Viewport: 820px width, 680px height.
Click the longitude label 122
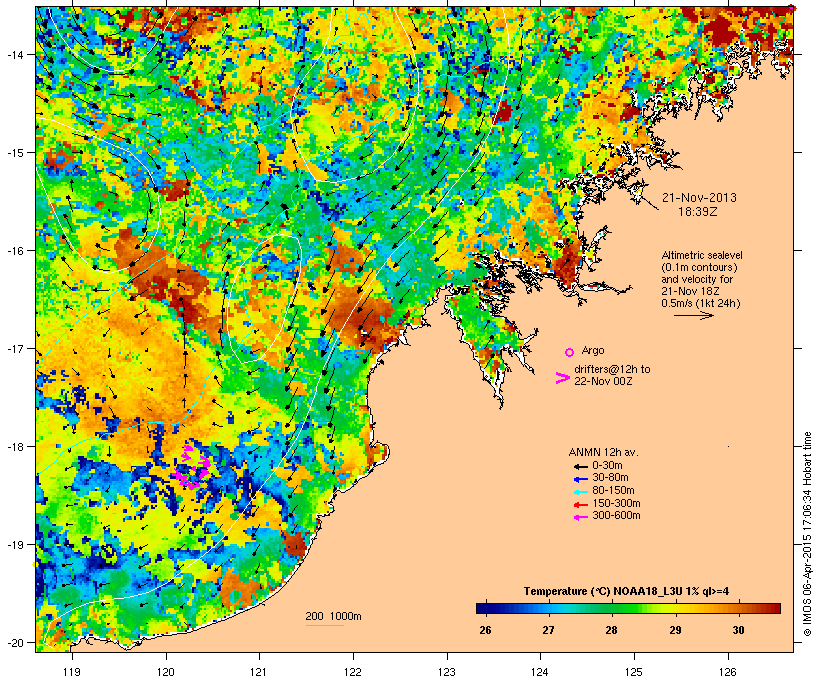[353, 672]
